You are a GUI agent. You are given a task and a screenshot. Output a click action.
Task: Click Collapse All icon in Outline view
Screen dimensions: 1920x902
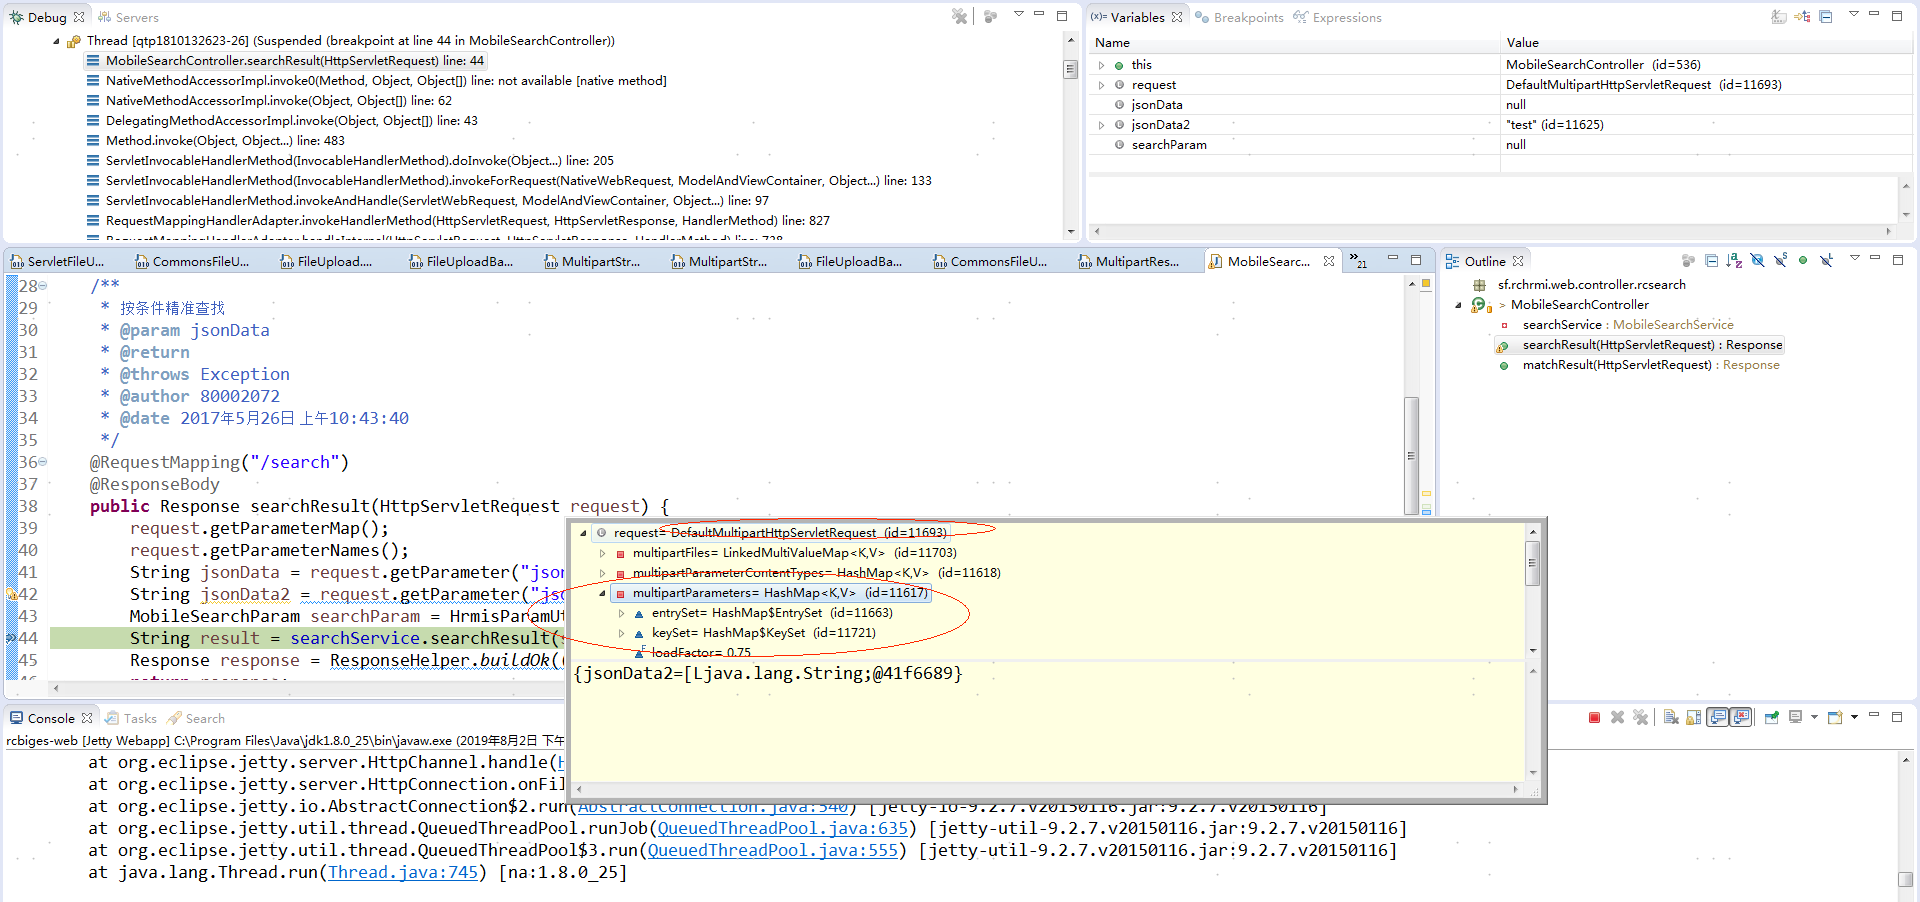1711,261
